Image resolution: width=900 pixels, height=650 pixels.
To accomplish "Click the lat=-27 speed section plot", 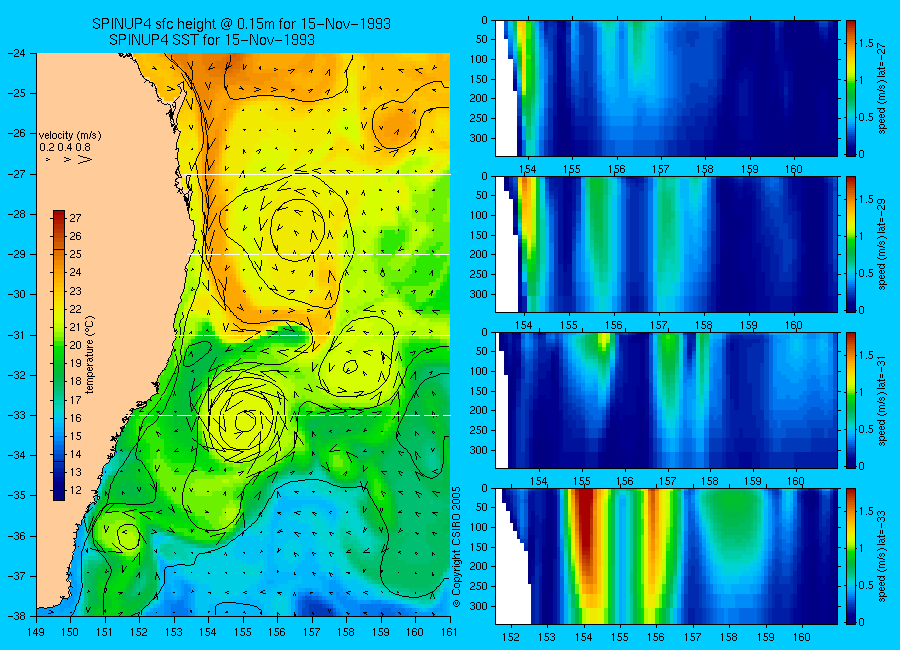I will (666, 88).
